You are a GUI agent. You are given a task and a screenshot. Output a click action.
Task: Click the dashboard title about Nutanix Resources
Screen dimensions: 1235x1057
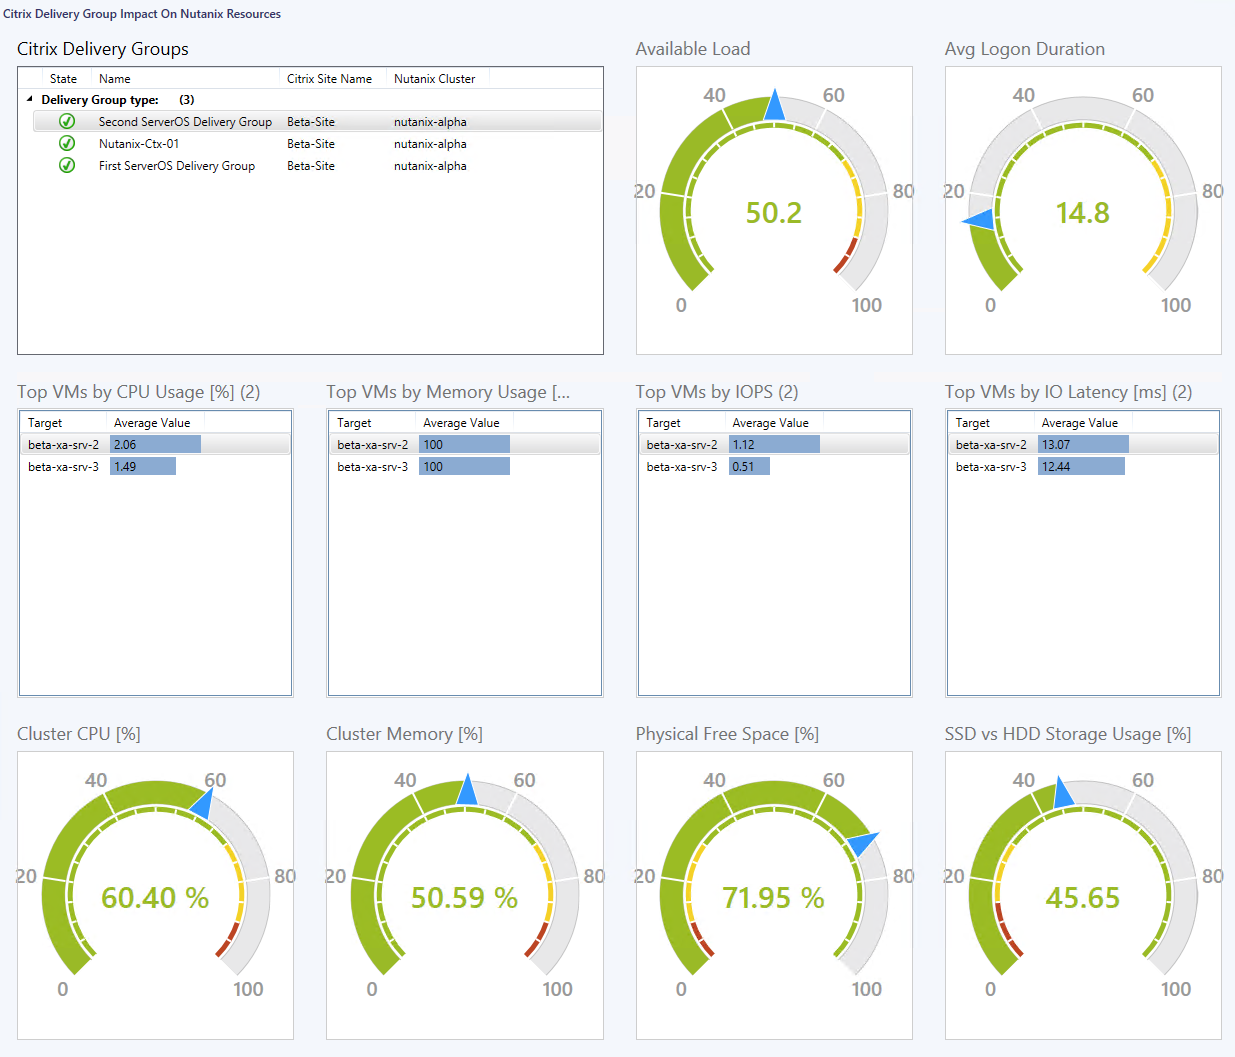tap(142, 14)
